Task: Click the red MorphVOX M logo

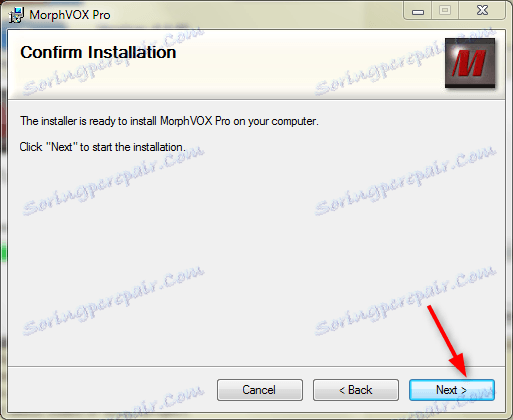Action: 470,63
